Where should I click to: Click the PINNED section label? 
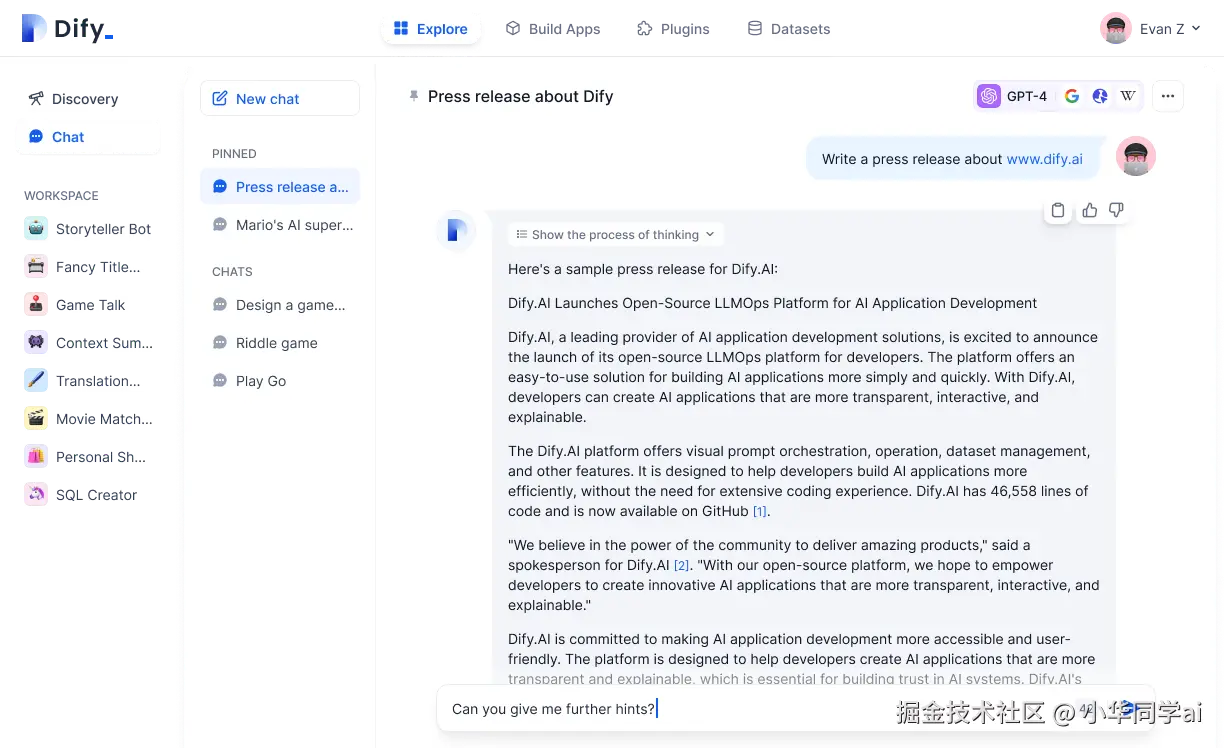[x=234, y=154]
